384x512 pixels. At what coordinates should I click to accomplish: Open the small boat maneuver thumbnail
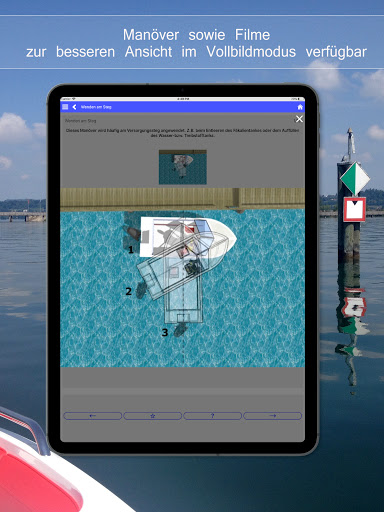click(183, 167)
